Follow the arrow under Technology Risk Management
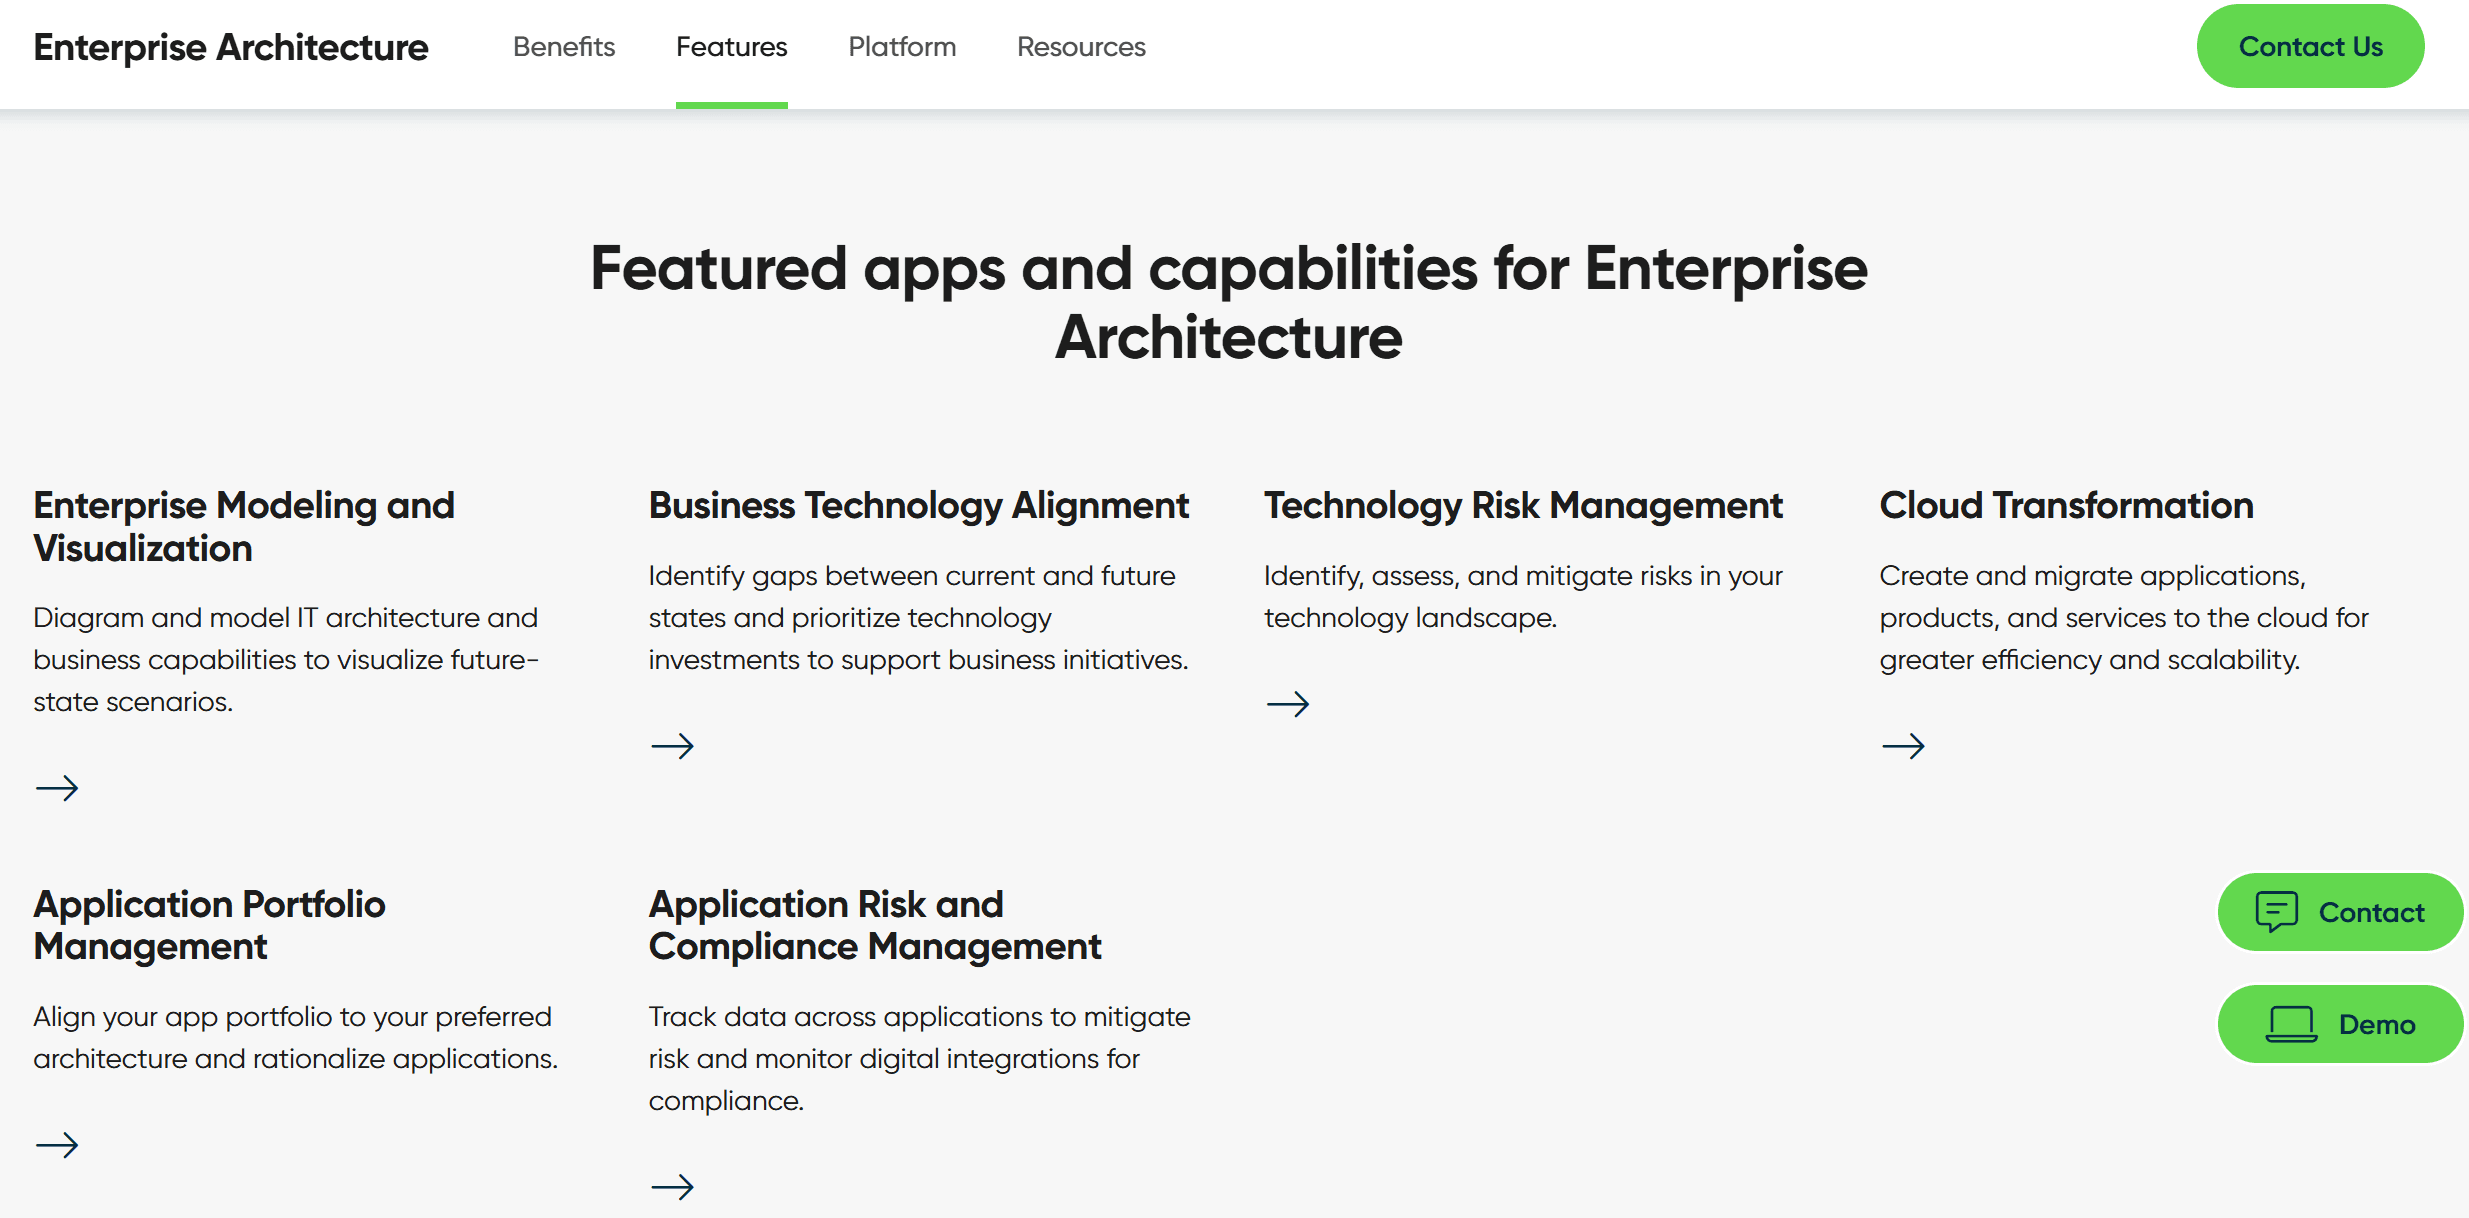2469x1218 pixels. pyautogui.click(x=1288, y=704)
